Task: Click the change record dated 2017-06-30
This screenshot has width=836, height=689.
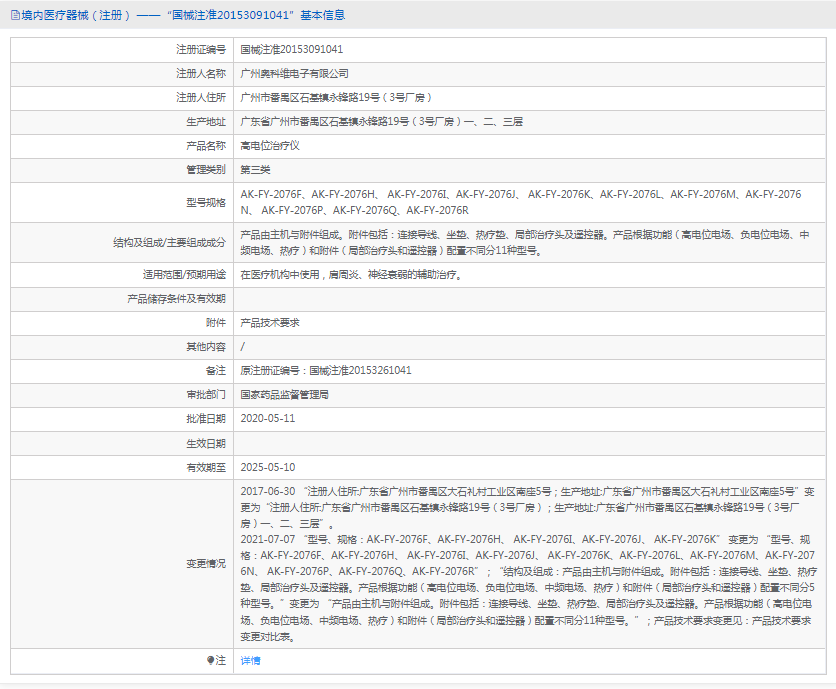Action: (527, 507)
